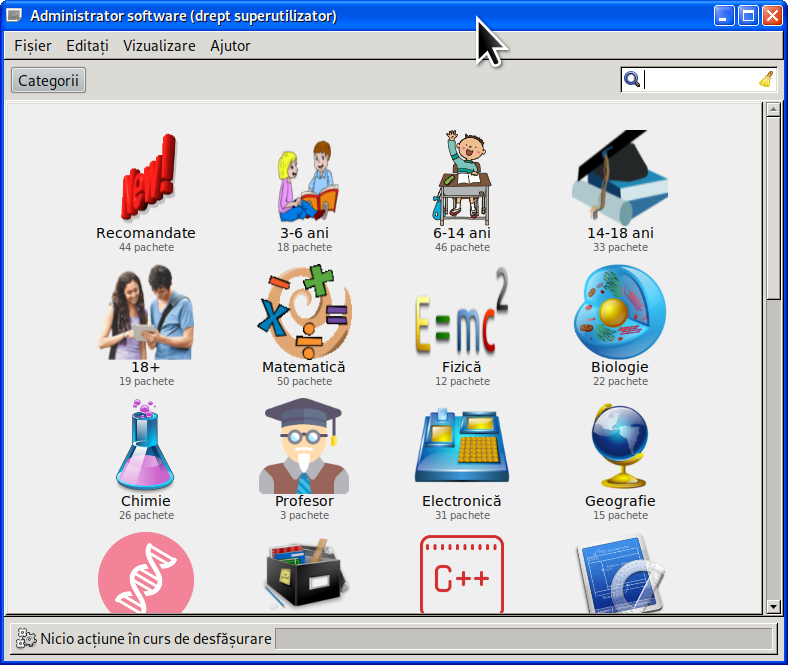
Task: Select the "50 pachete" text
Action: (x=305, y=382)
